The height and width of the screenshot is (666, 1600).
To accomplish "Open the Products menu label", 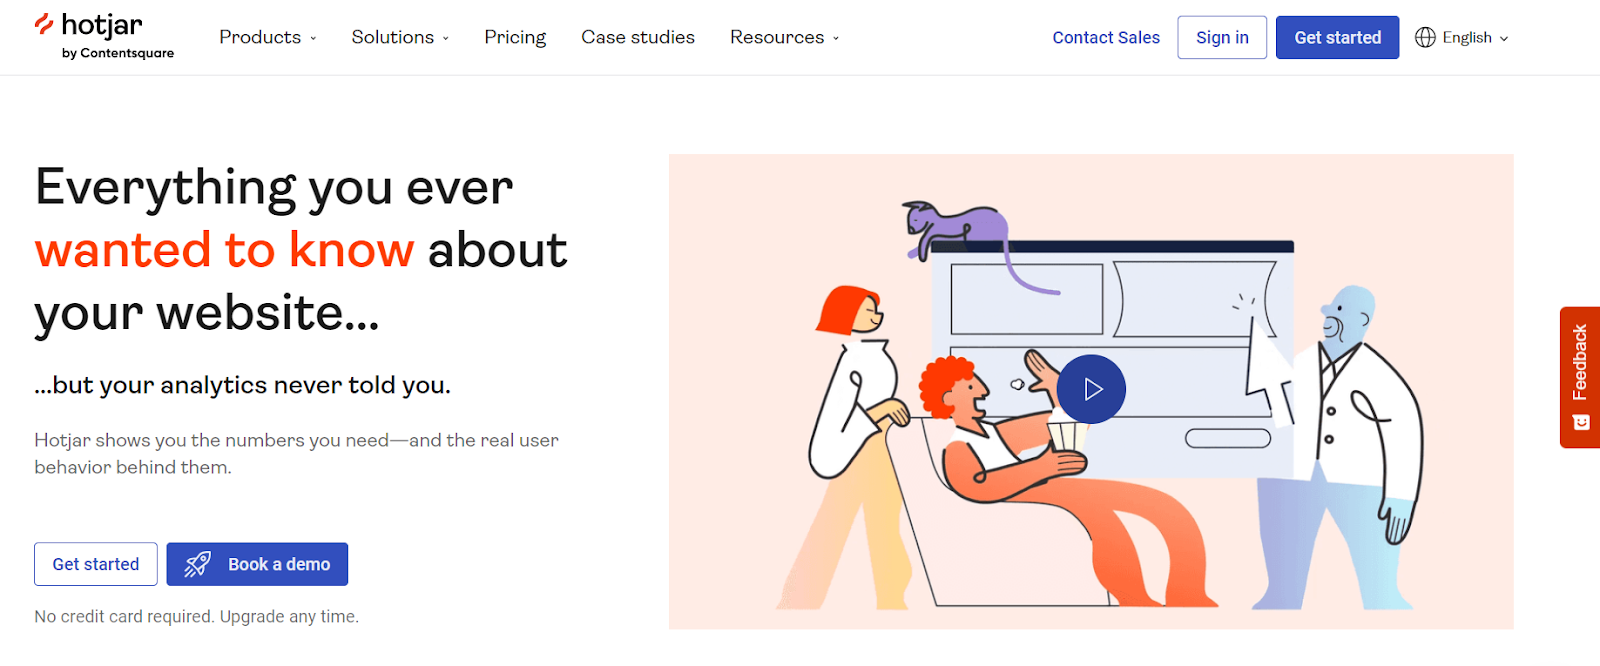I will 260,37.
